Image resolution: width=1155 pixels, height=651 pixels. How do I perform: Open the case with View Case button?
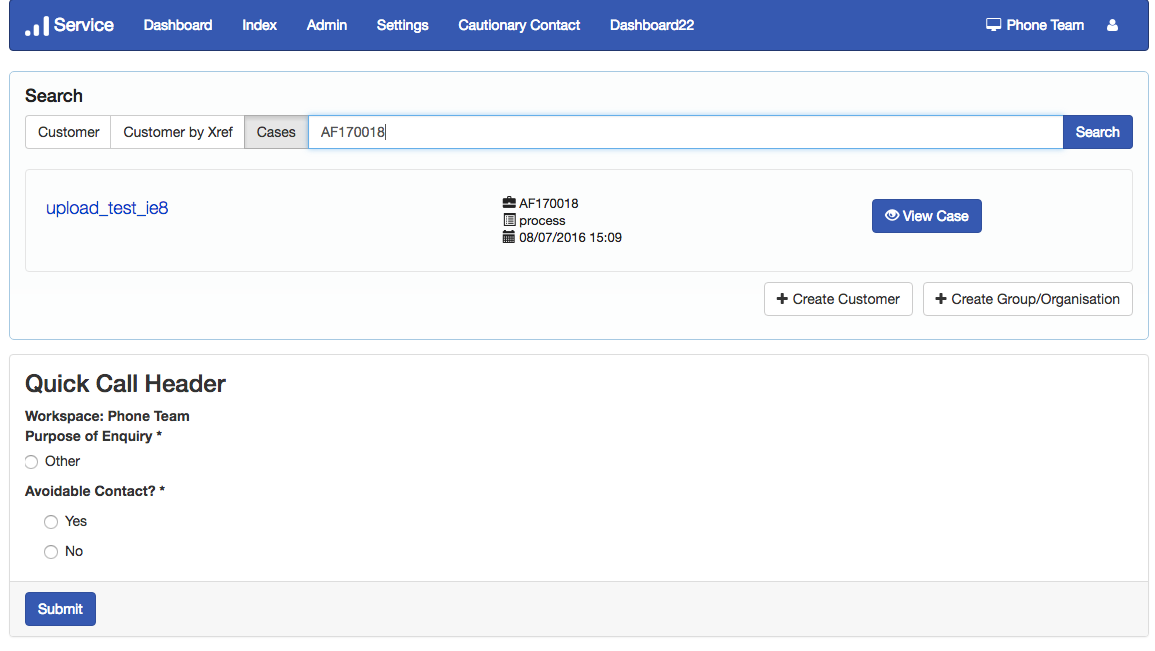click(927, 216)
